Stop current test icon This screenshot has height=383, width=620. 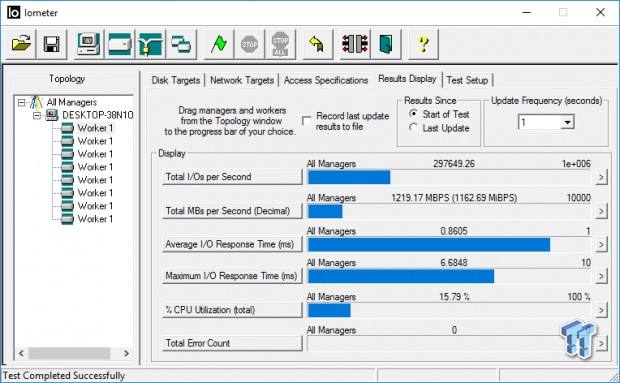pyautogui.click(x=249, y=44)
